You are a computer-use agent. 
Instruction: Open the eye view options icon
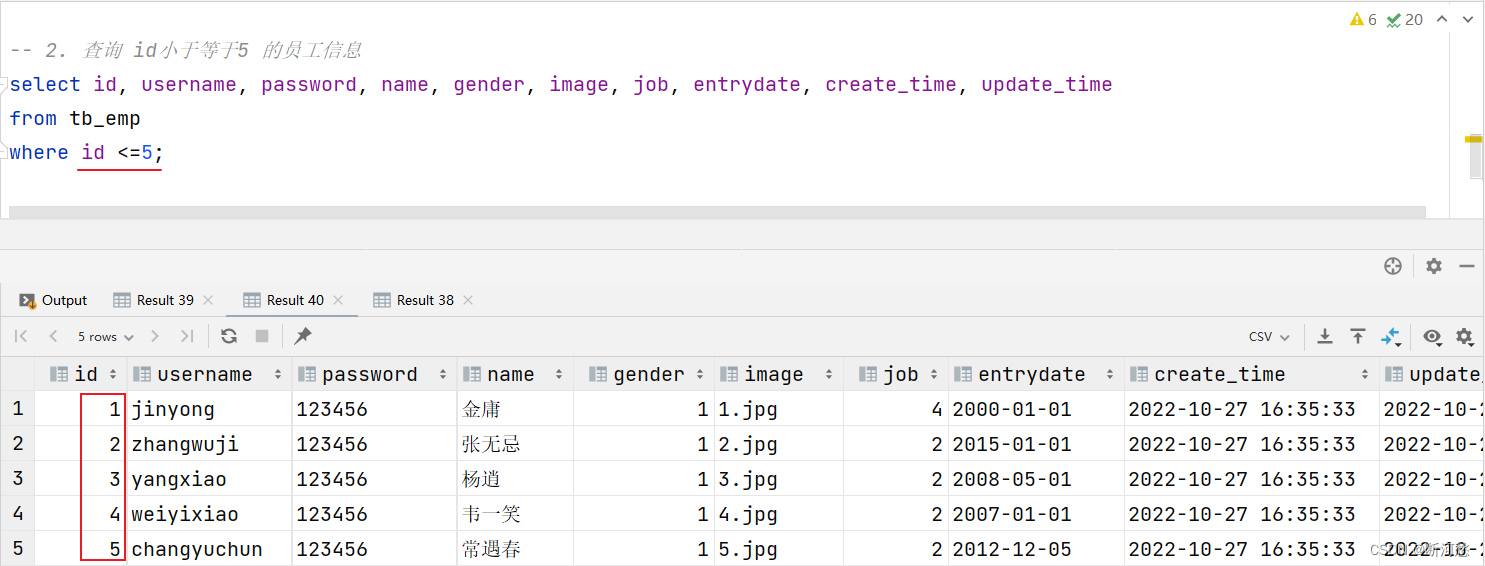click(1433, 337)
